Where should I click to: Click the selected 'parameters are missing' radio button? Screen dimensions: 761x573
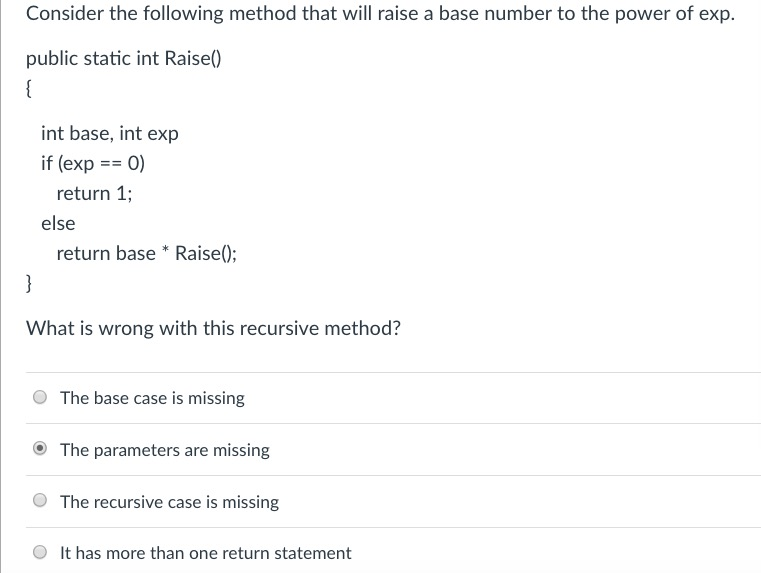40,450
